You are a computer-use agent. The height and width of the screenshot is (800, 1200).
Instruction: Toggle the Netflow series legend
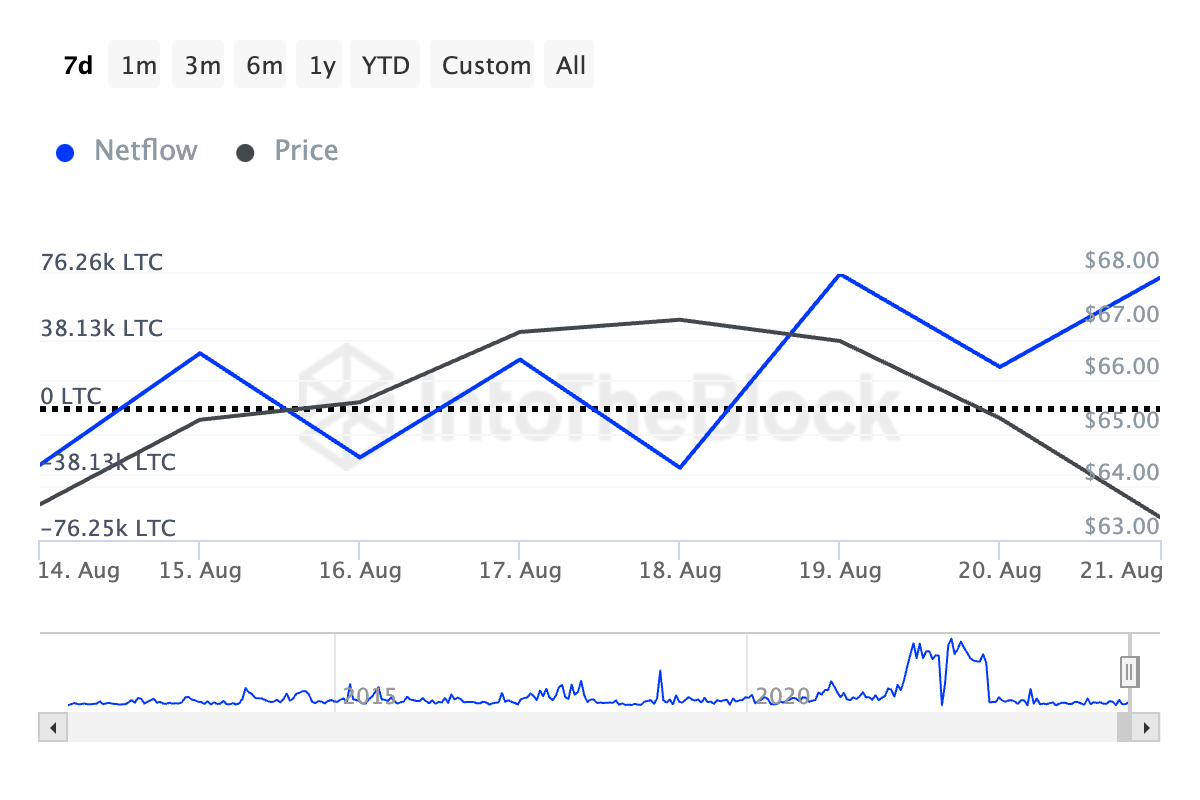point(146,151)
